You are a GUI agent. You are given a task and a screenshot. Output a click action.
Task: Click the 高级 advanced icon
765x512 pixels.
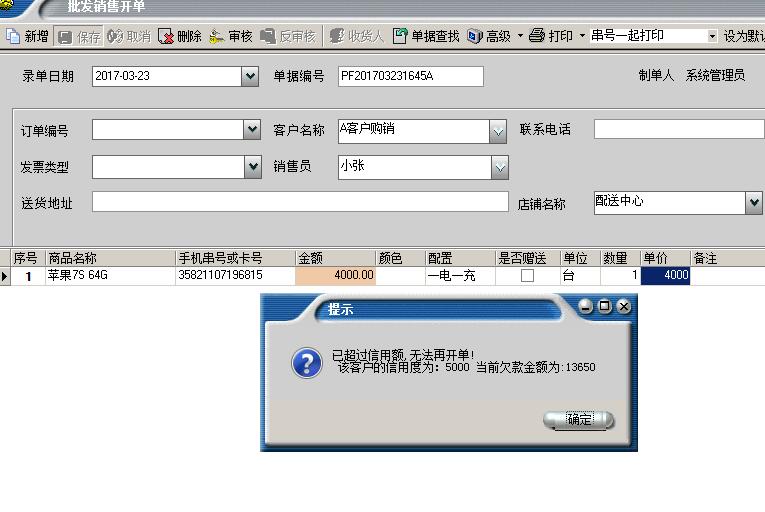(x=474, y=36)
